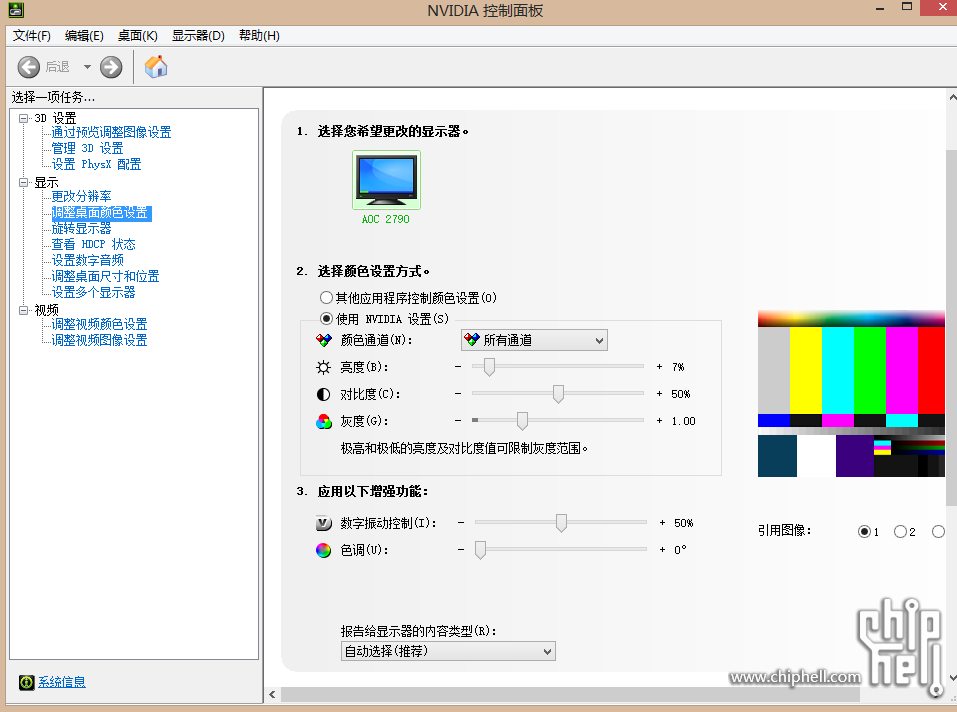Click the vertical scrollbar down arrow
This screenshot has width=957, height=712.
click(x=952, y=678)
